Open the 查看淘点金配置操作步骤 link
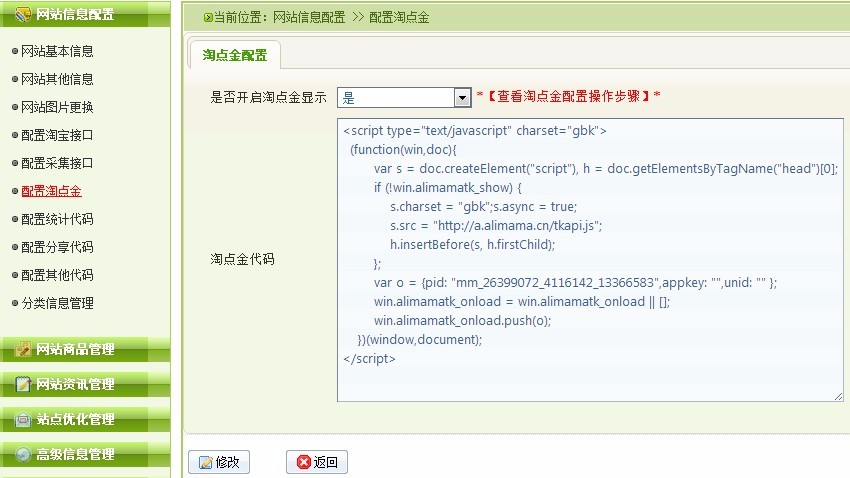This screenshot has width=850, height=478. click(568, 96)
